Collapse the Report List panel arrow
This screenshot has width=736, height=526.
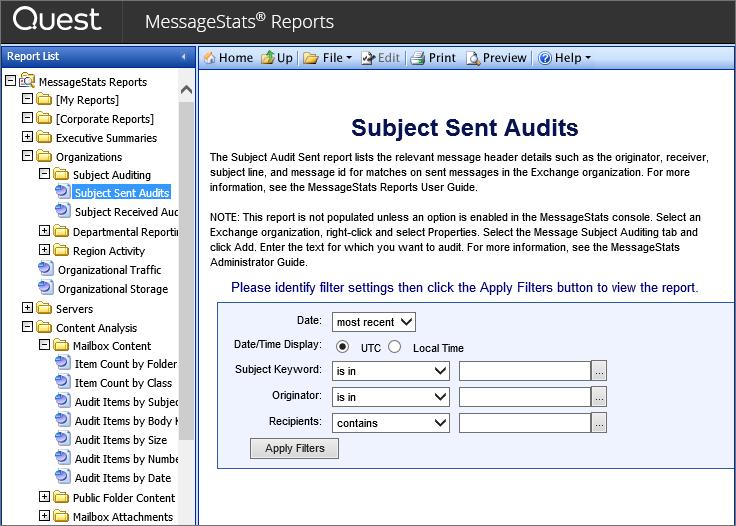pos(184,57)
